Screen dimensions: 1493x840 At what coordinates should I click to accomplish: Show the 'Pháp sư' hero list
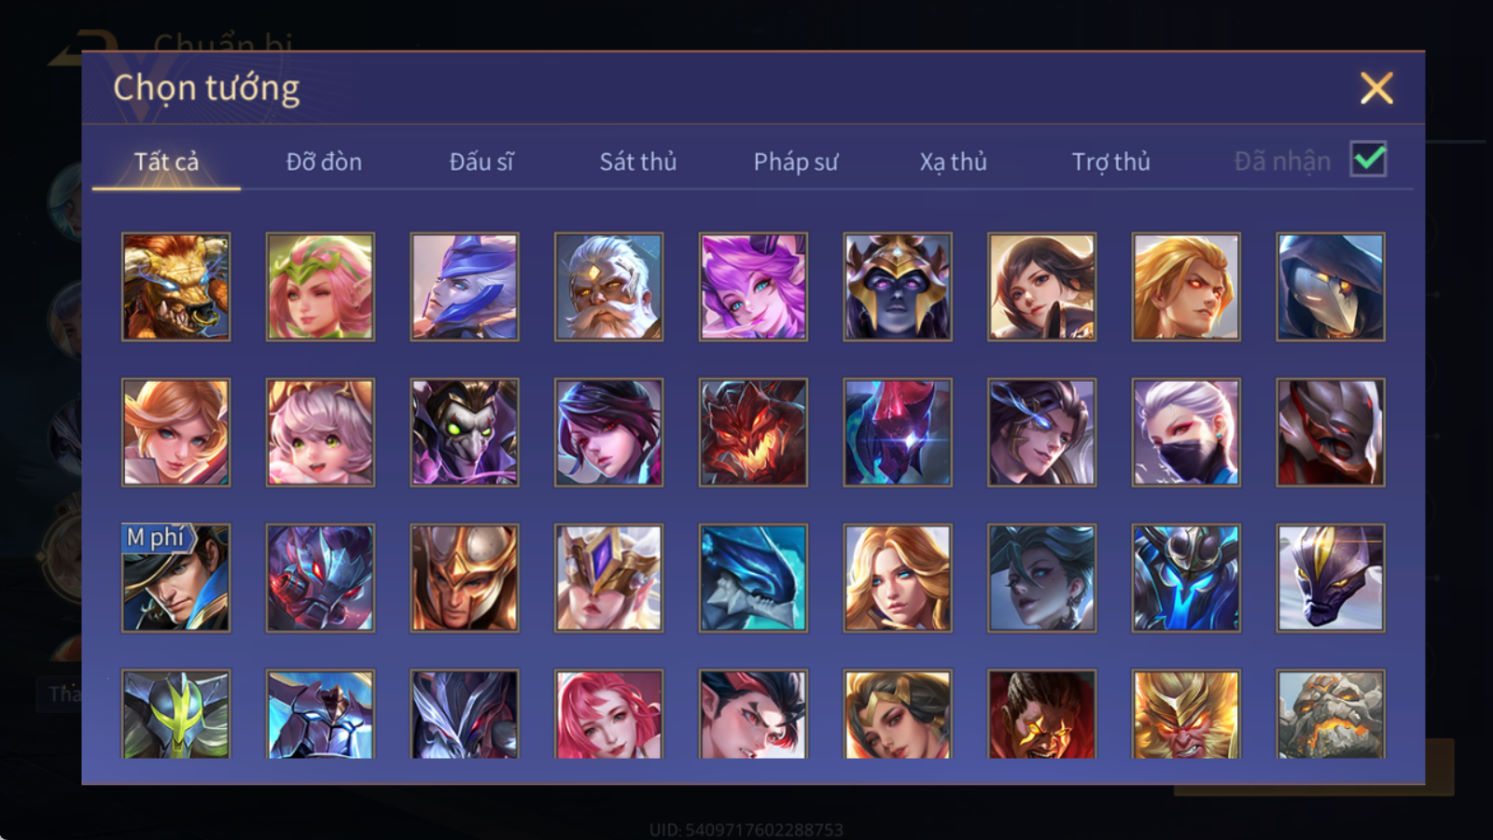(x=796, y=161)
